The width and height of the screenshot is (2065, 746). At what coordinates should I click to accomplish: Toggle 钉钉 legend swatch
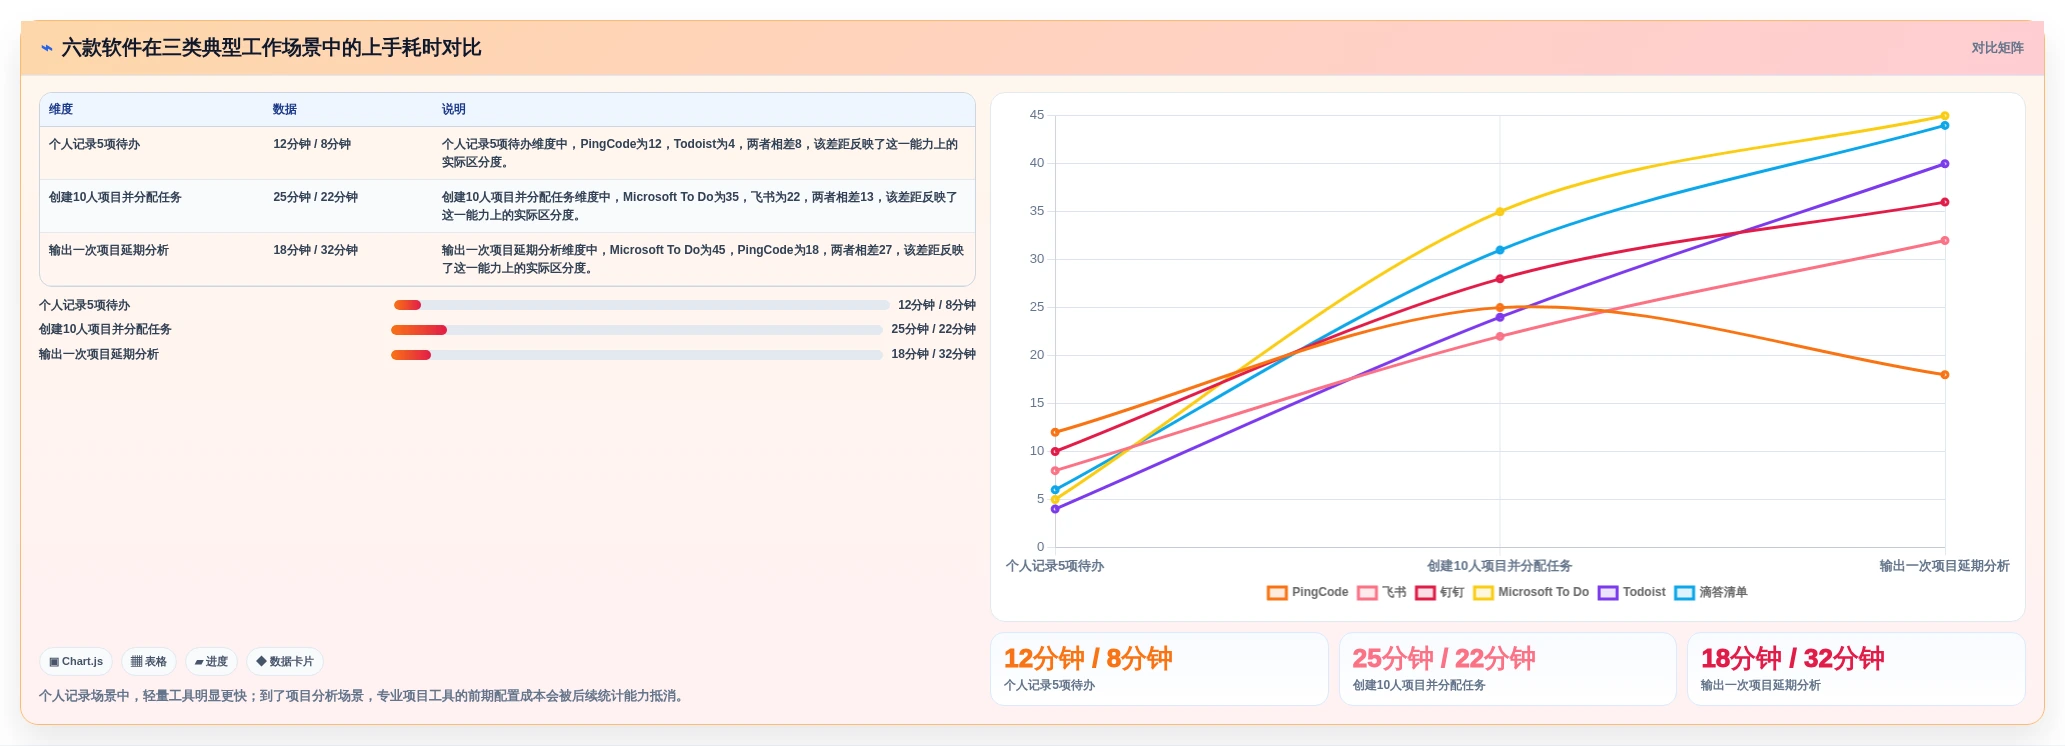[1425, 593]
